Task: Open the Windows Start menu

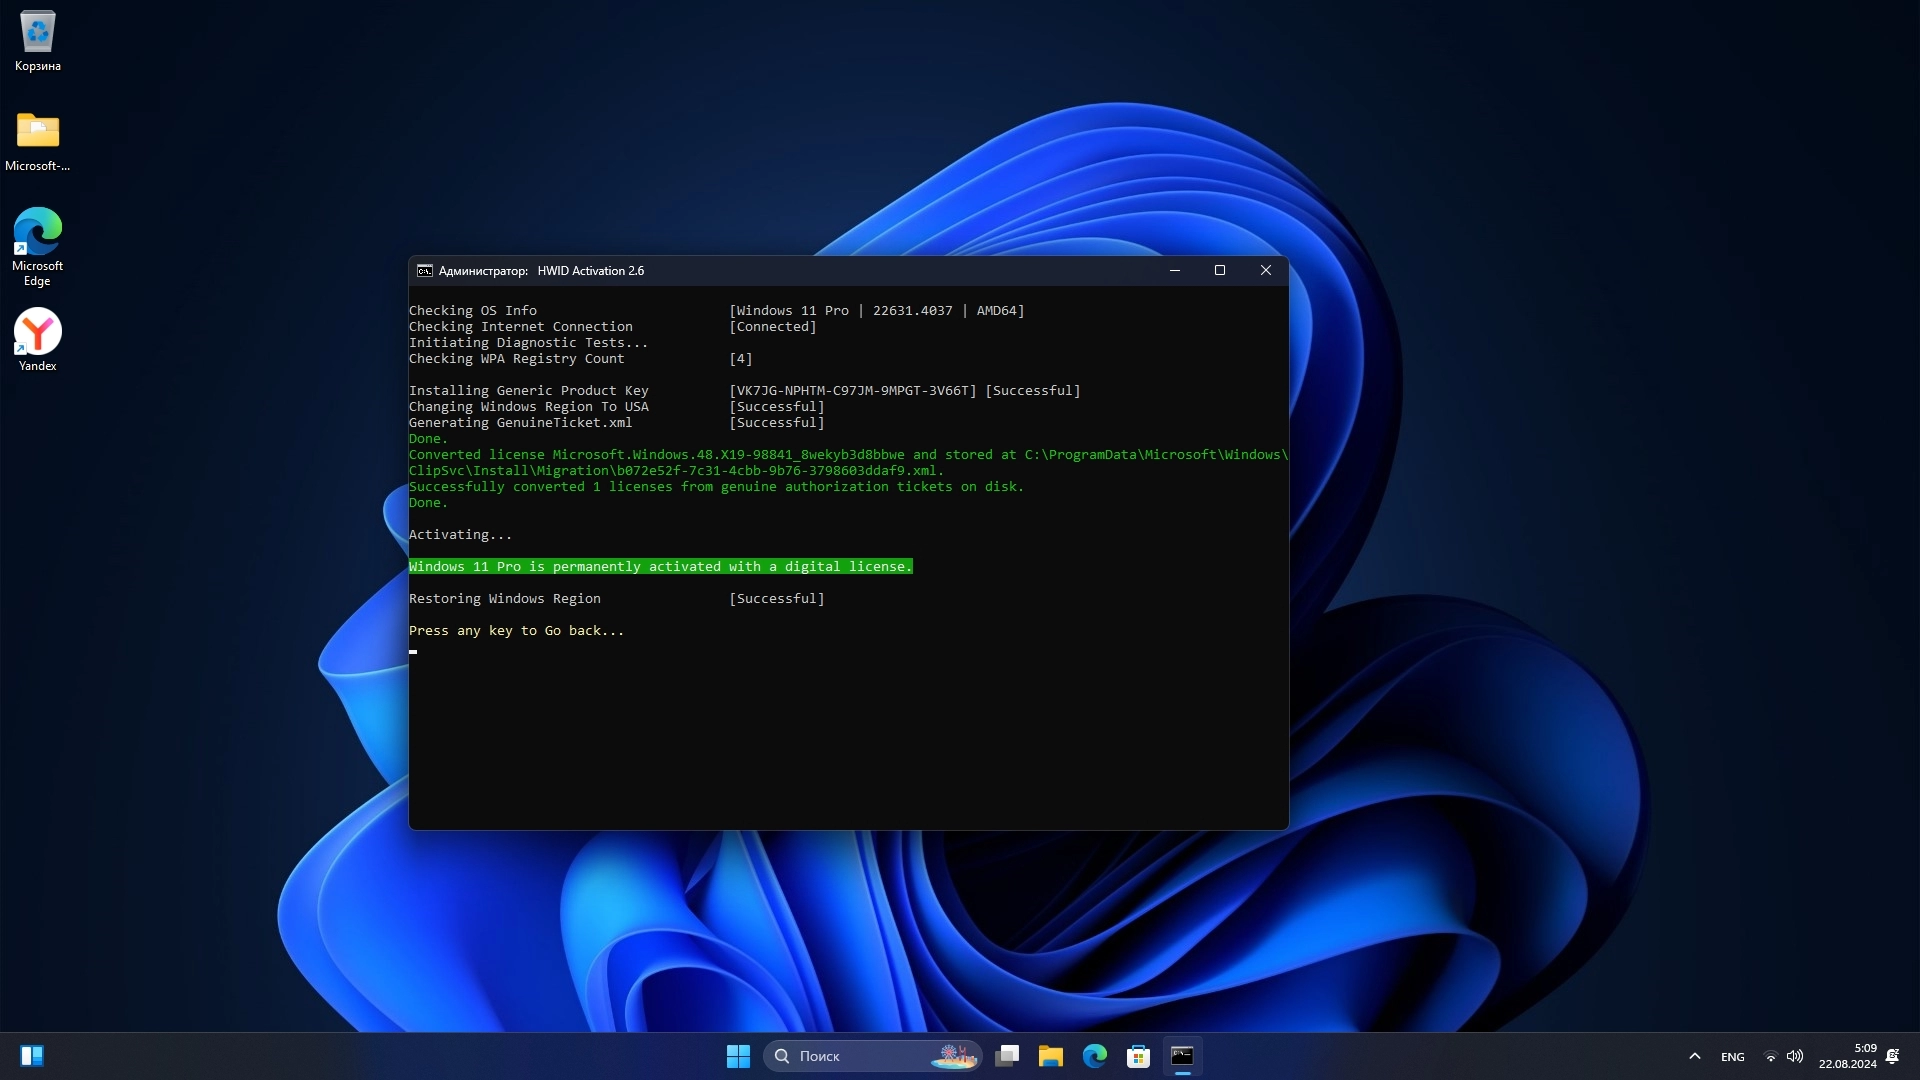Action: click(x=738, y=1056)
